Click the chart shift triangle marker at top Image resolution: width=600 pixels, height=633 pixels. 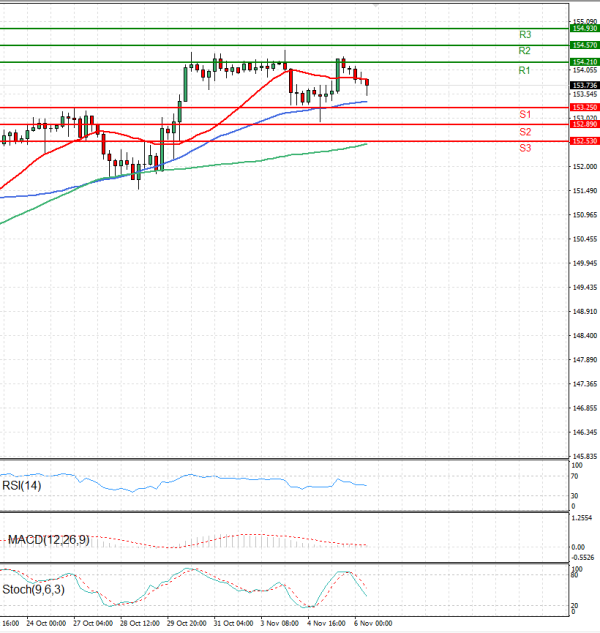tap(376, 5)
